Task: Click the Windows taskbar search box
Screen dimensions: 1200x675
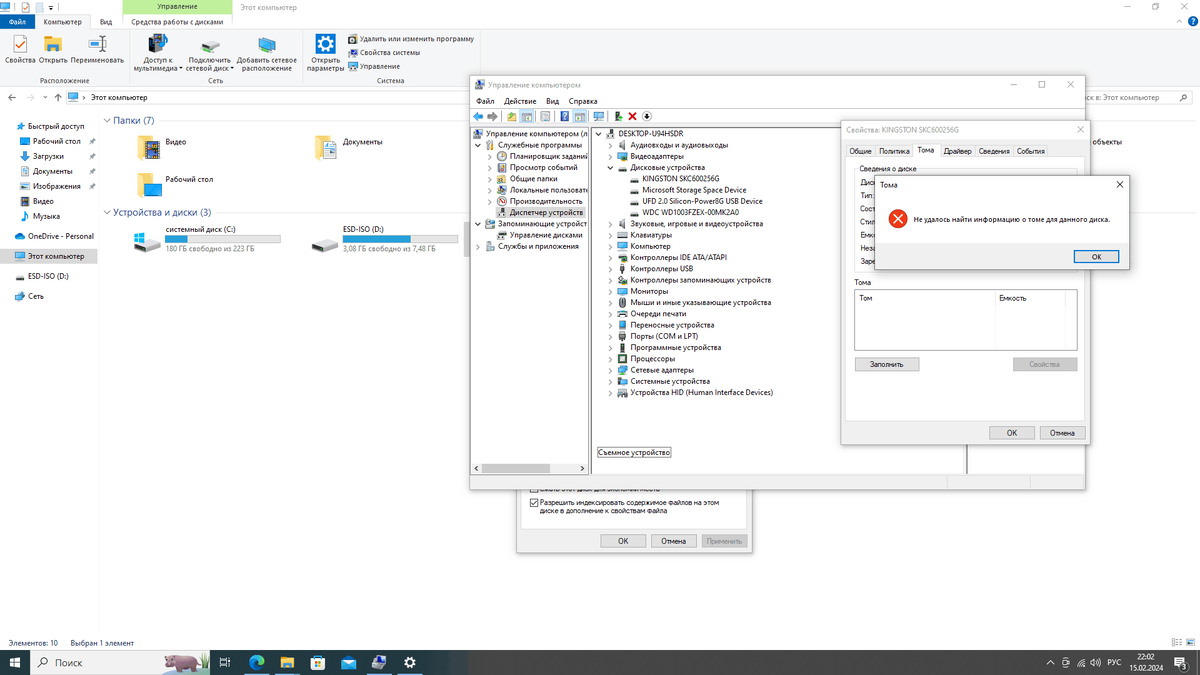Action: coord(120,662)
